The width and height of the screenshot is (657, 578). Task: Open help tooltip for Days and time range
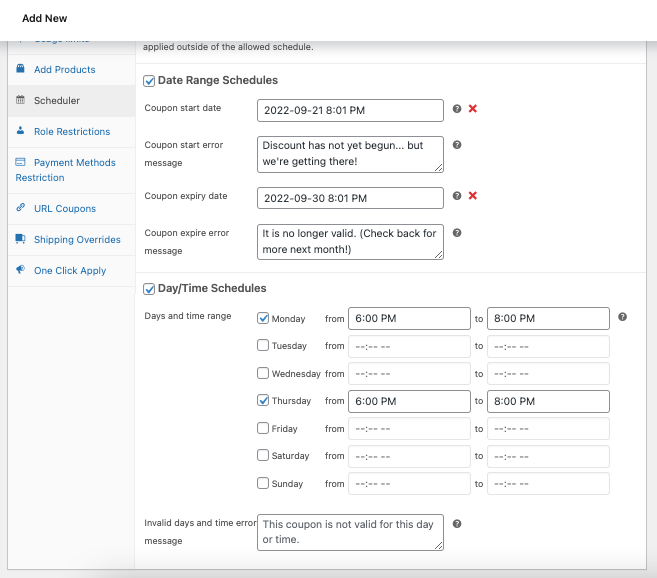622,317
